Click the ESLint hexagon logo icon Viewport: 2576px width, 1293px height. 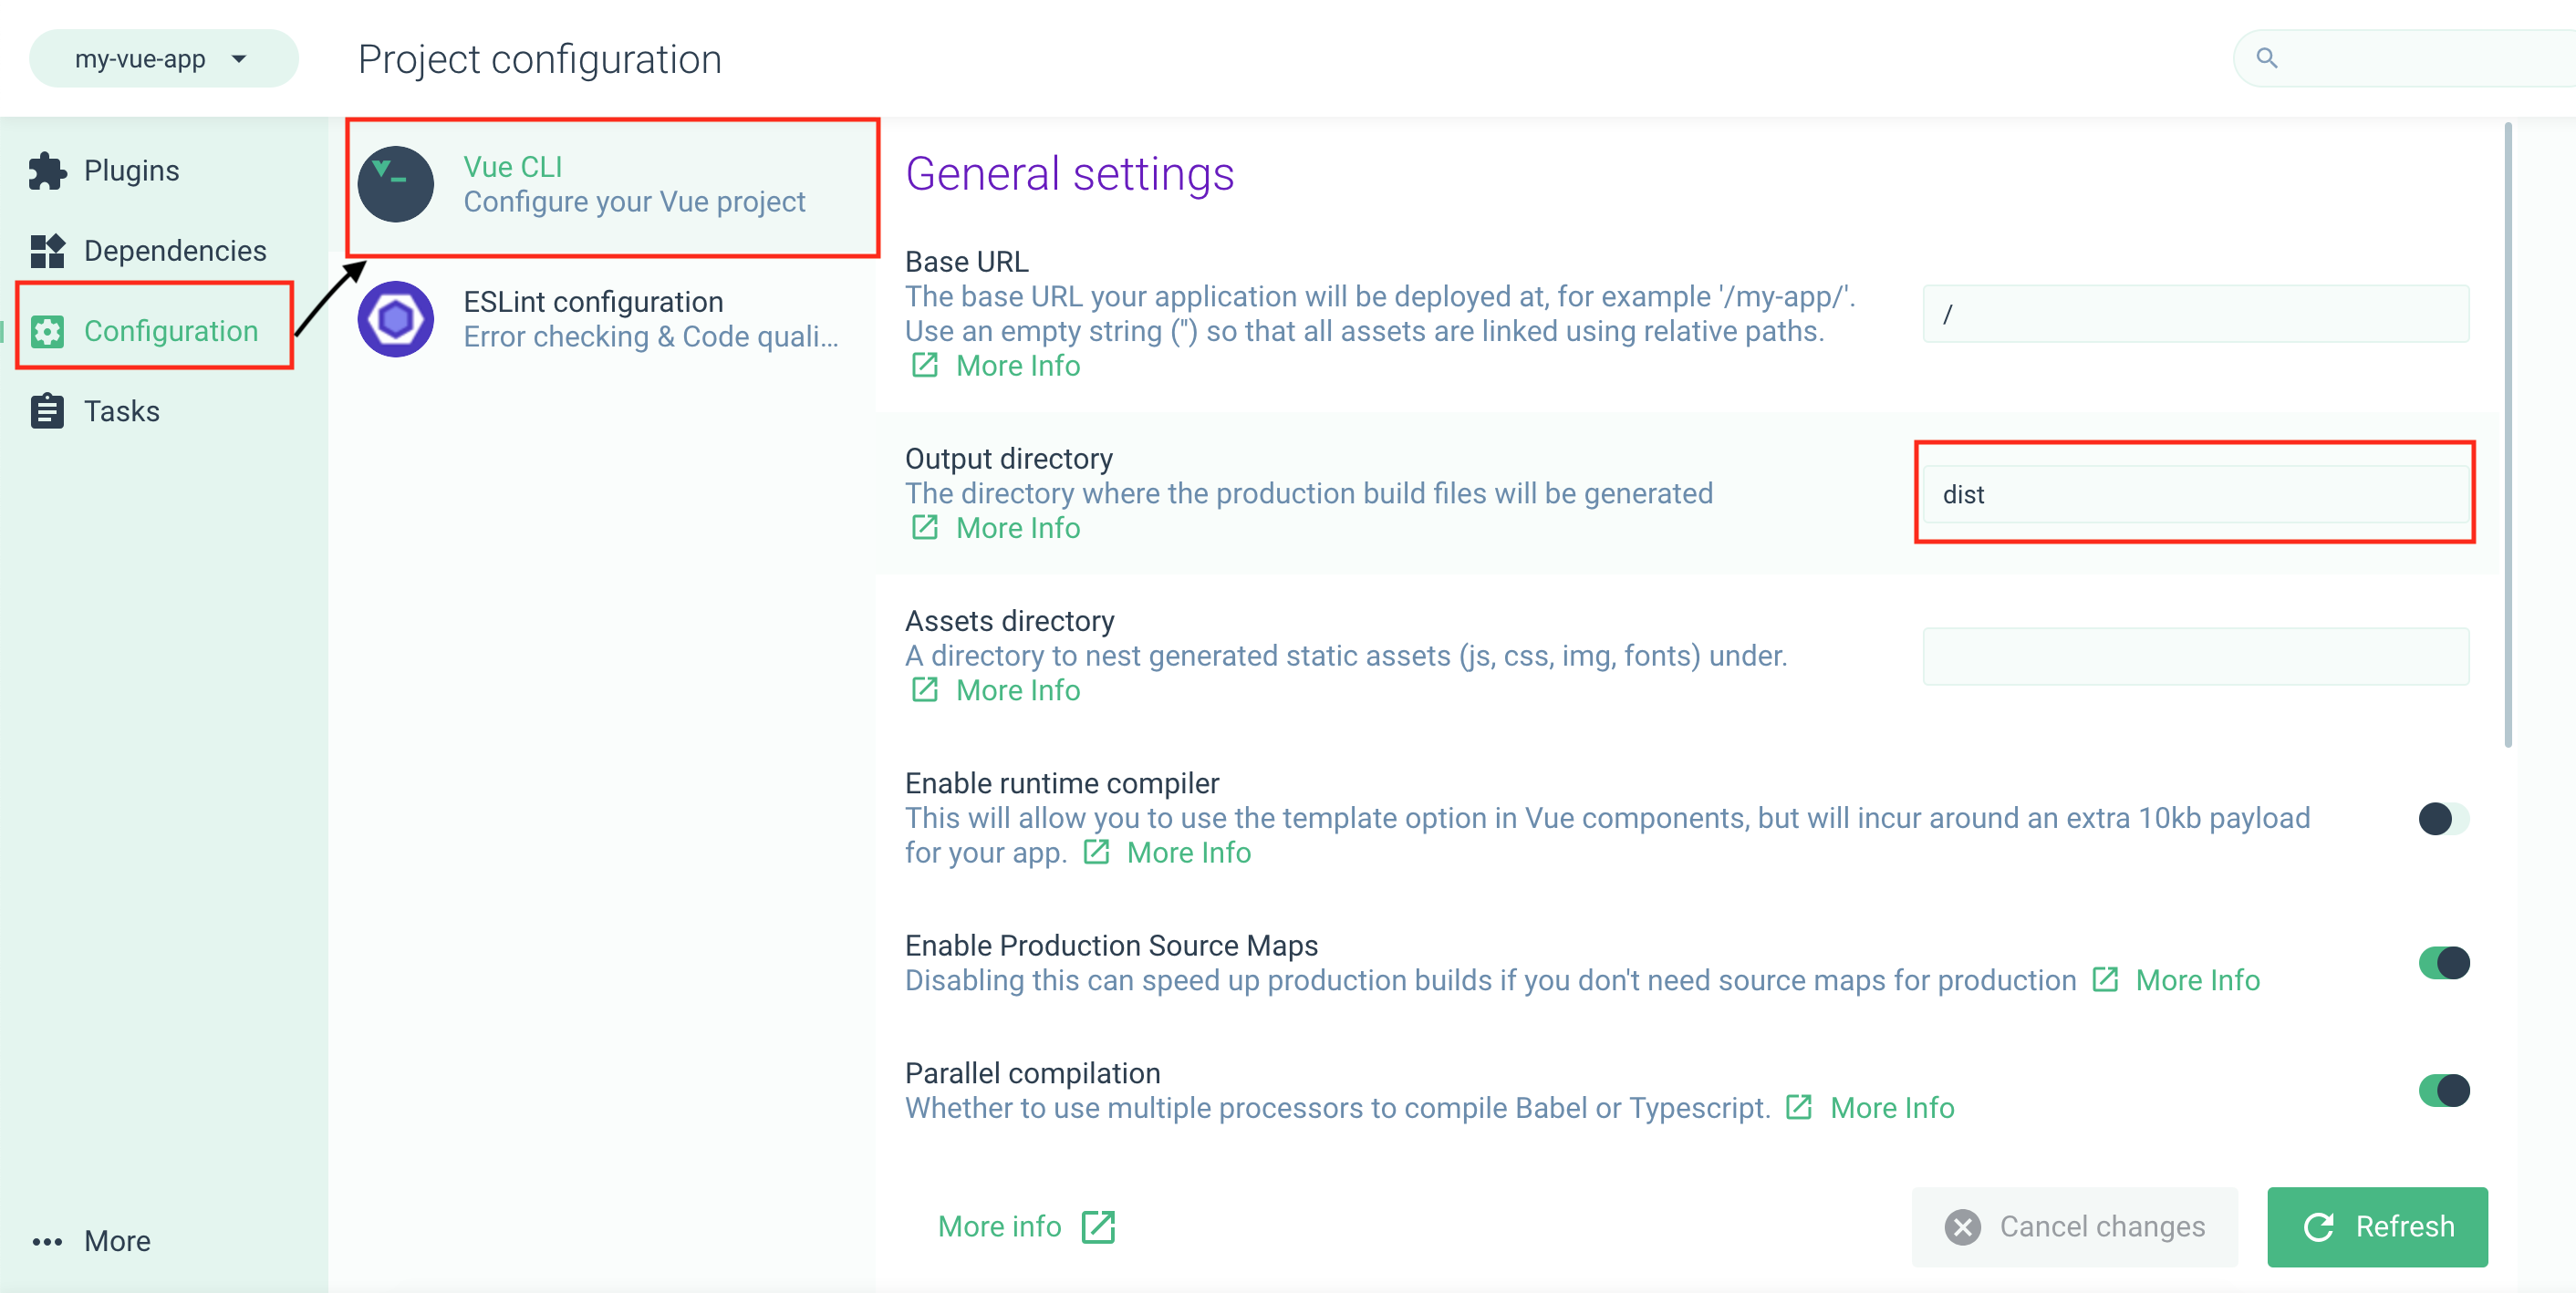pos(396,319)
